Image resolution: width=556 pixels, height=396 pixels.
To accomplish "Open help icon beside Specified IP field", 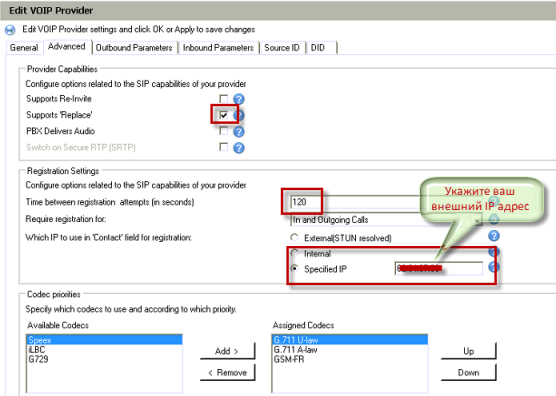I will (x=494, y=267).
